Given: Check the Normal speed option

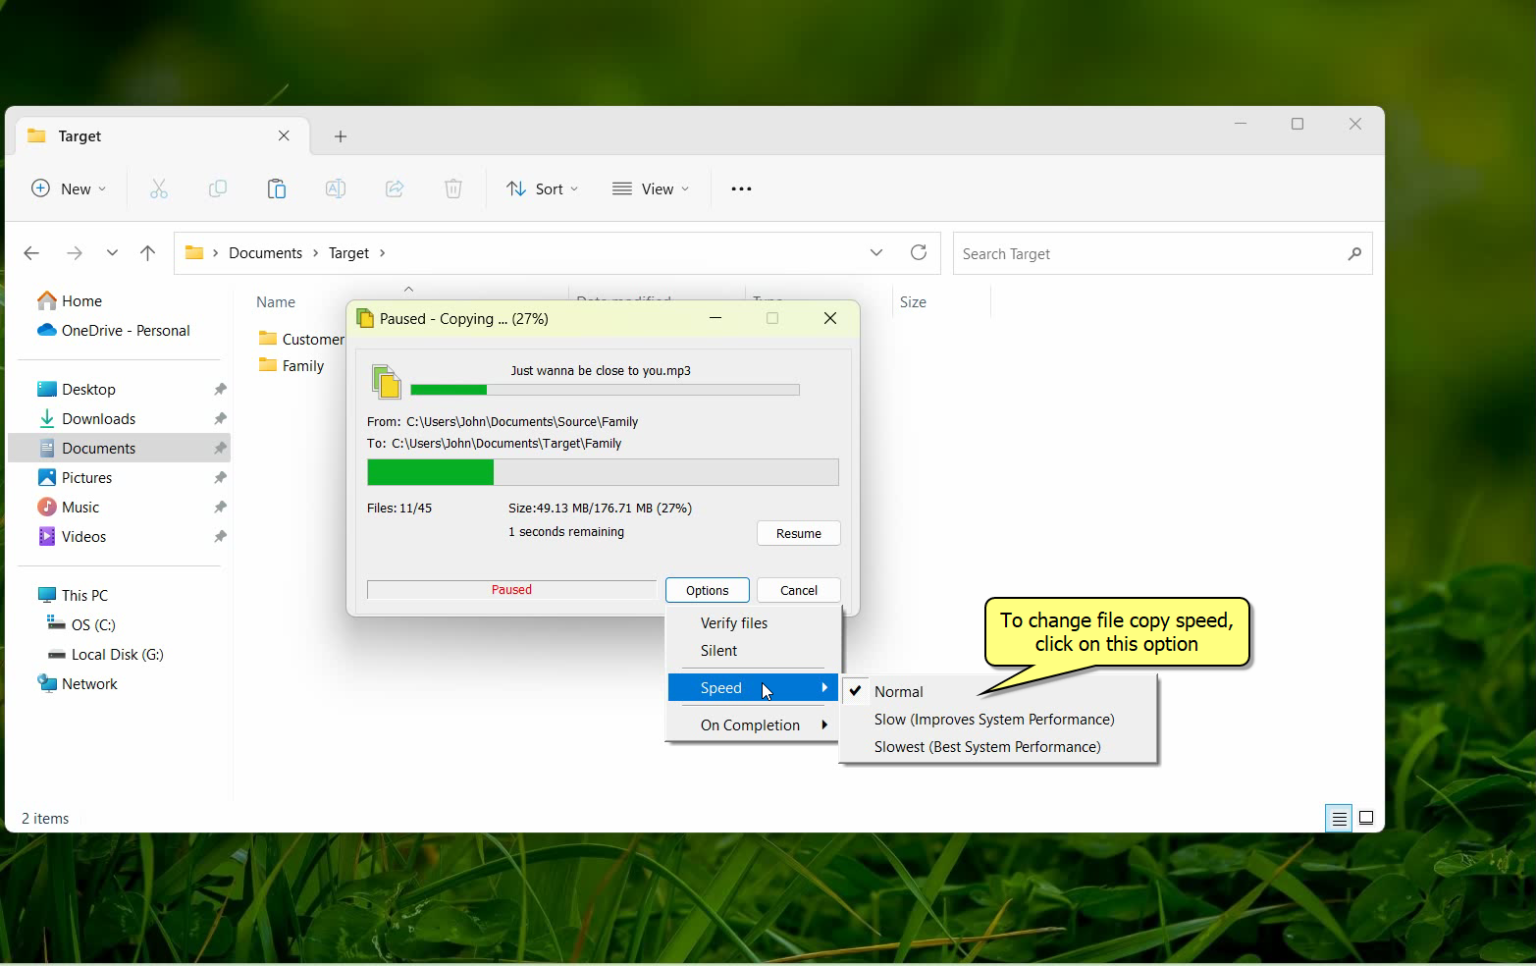Looking at the screenshot, I should [x=899, y=691].
